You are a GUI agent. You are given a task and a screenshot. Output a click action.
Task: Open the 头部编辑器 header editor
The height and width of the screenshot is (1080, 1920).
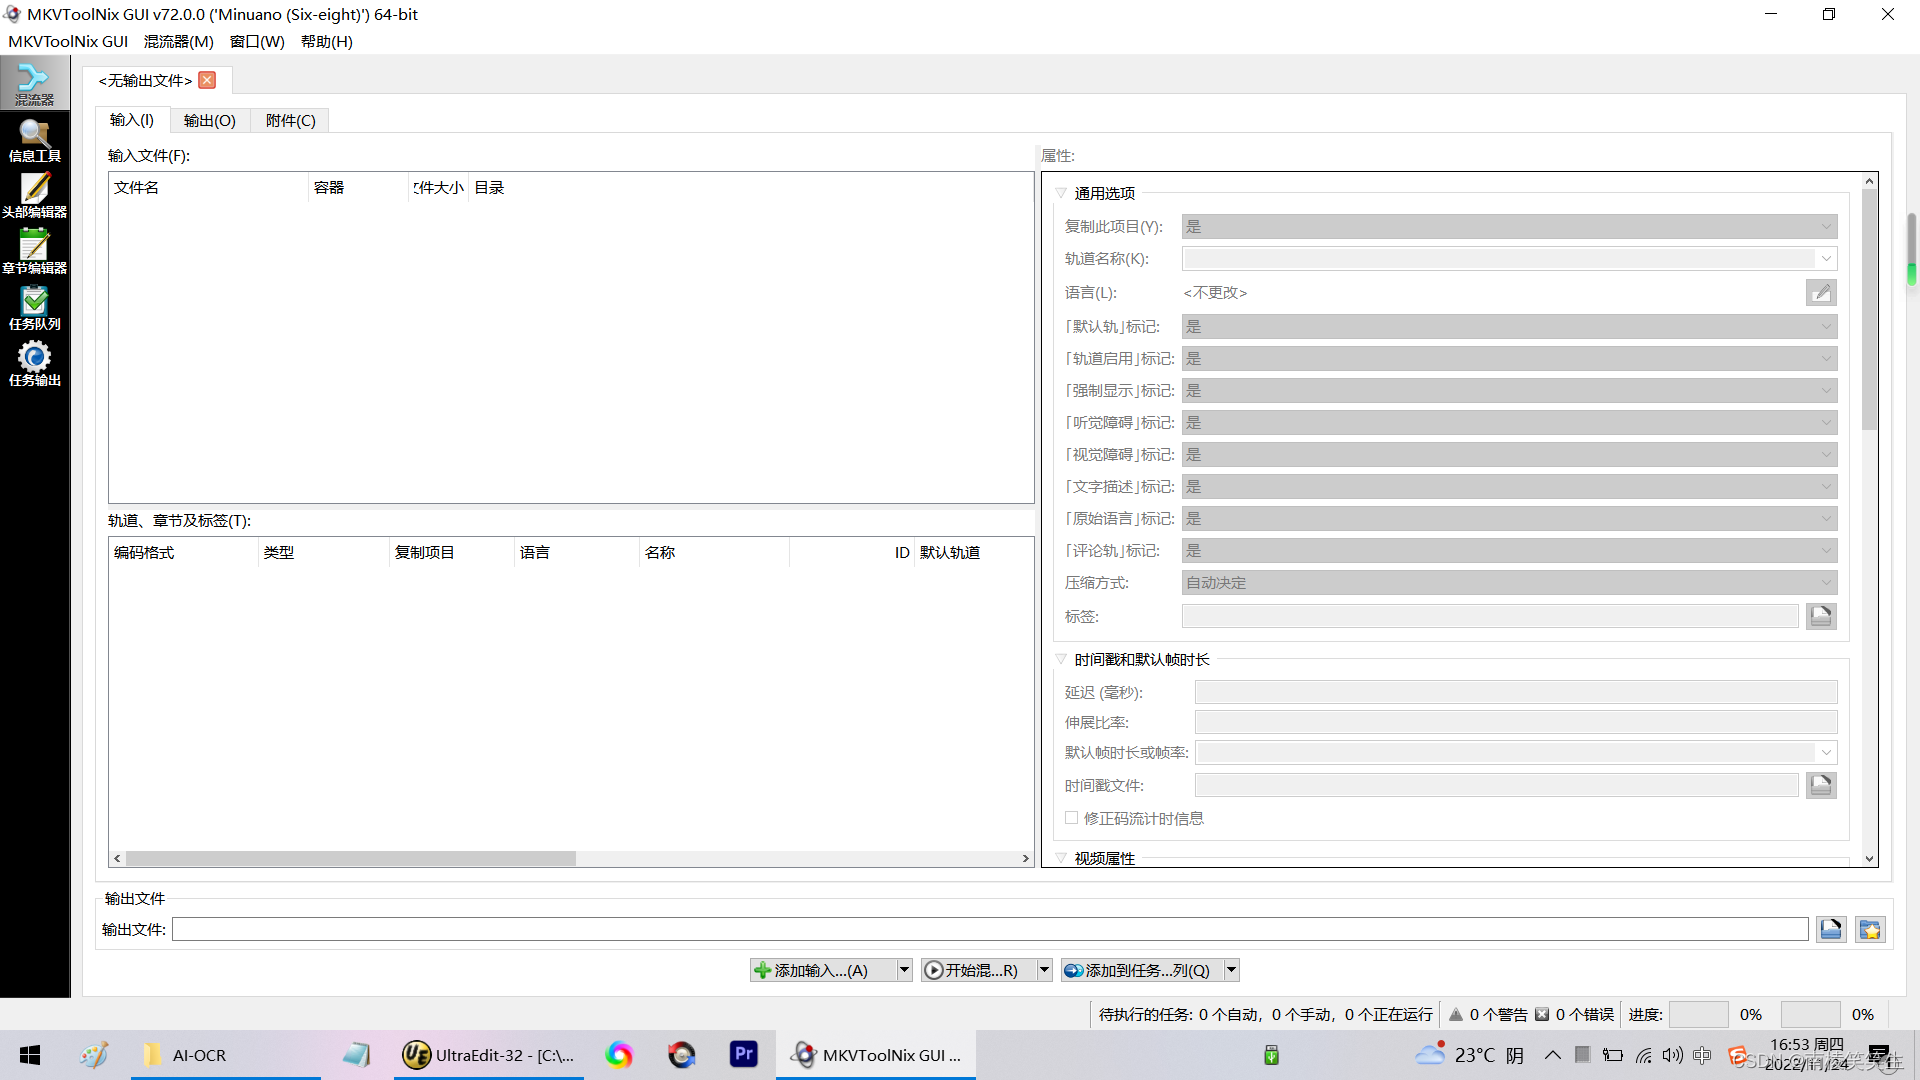tap(34, 196)
